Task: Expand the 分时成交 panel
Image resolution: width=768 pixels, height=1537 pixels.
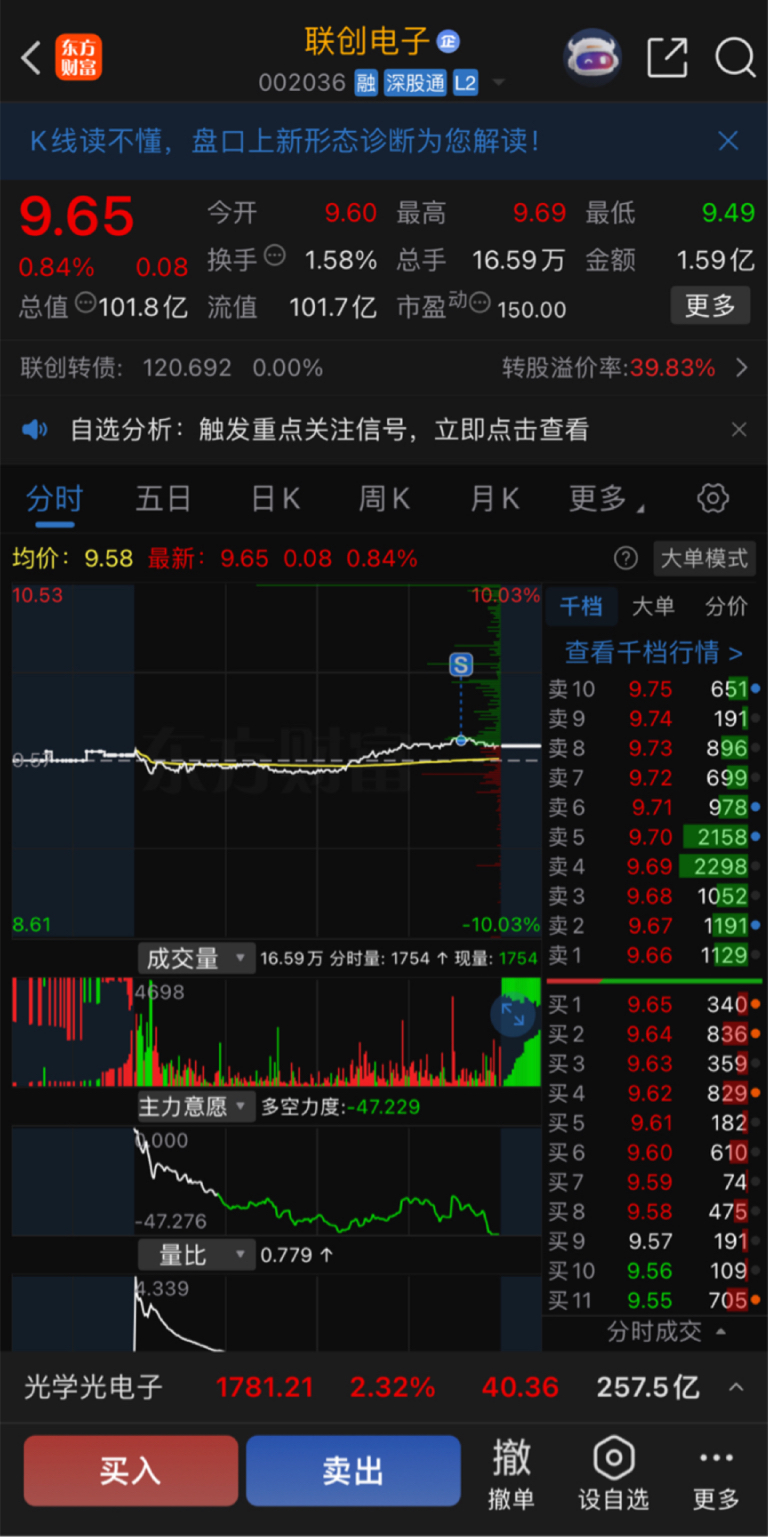Action: [665, 1332]
